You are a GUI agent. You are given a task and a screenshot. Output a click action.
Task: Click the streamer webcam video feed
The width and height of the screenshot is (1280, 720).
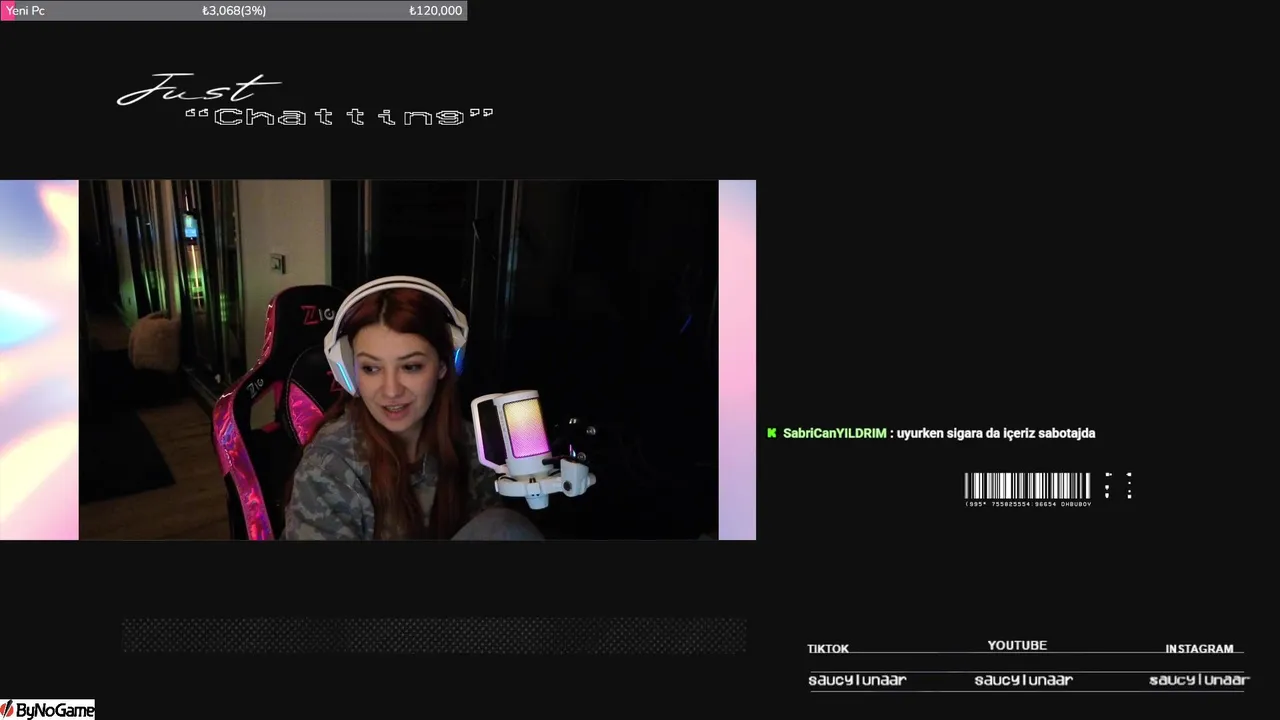pyautogui.click(x=398, y=360)
